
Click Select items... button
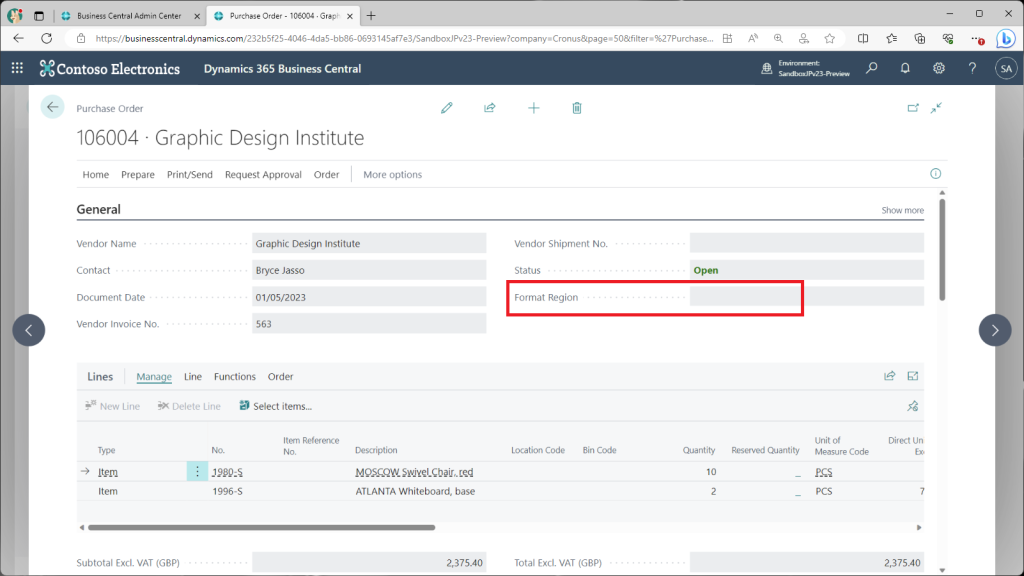[276, 406]
